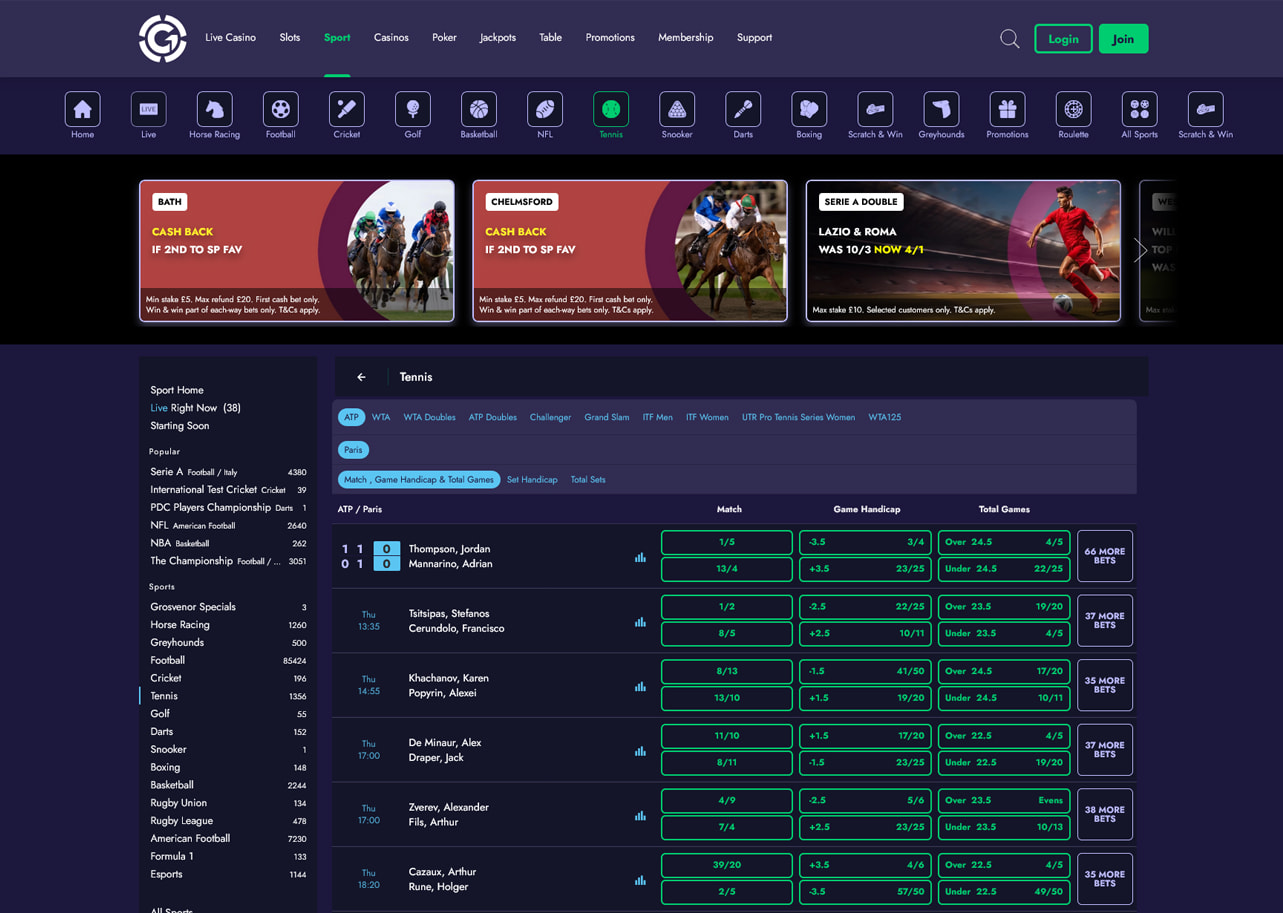This screenshot has height=913, width=1283.
Task: Switch to the Challenger tab
Action: coord(550,417)
